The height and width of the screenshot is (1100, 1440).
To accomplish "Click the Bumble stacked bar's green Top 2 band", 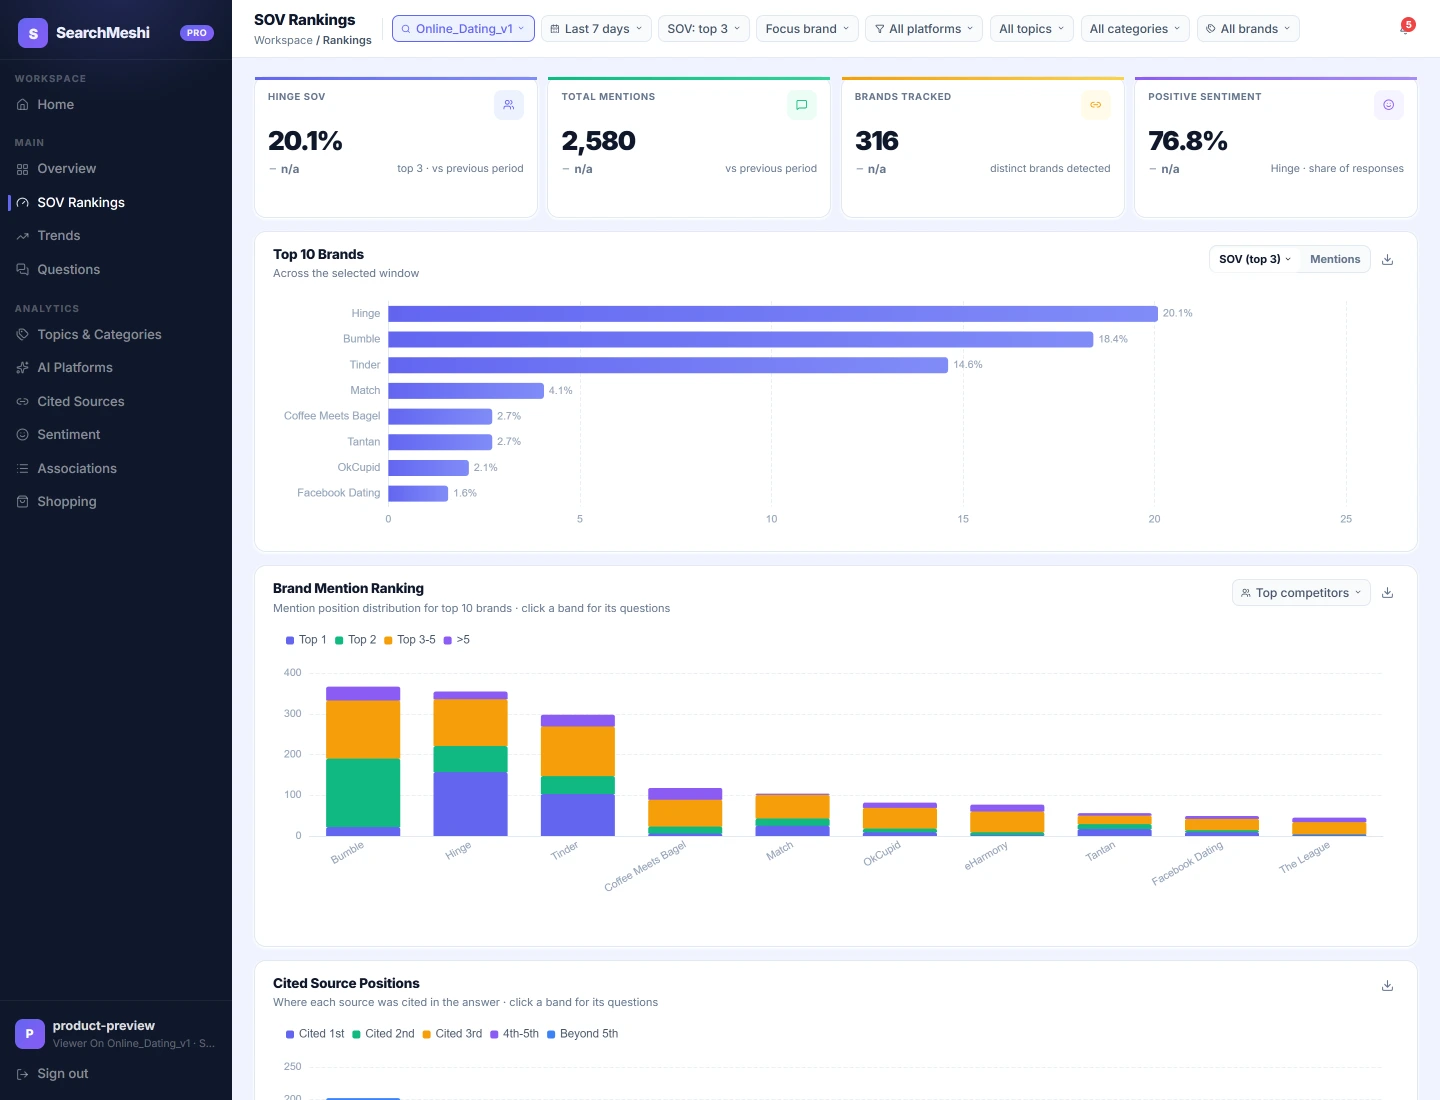I will (363, 793).
